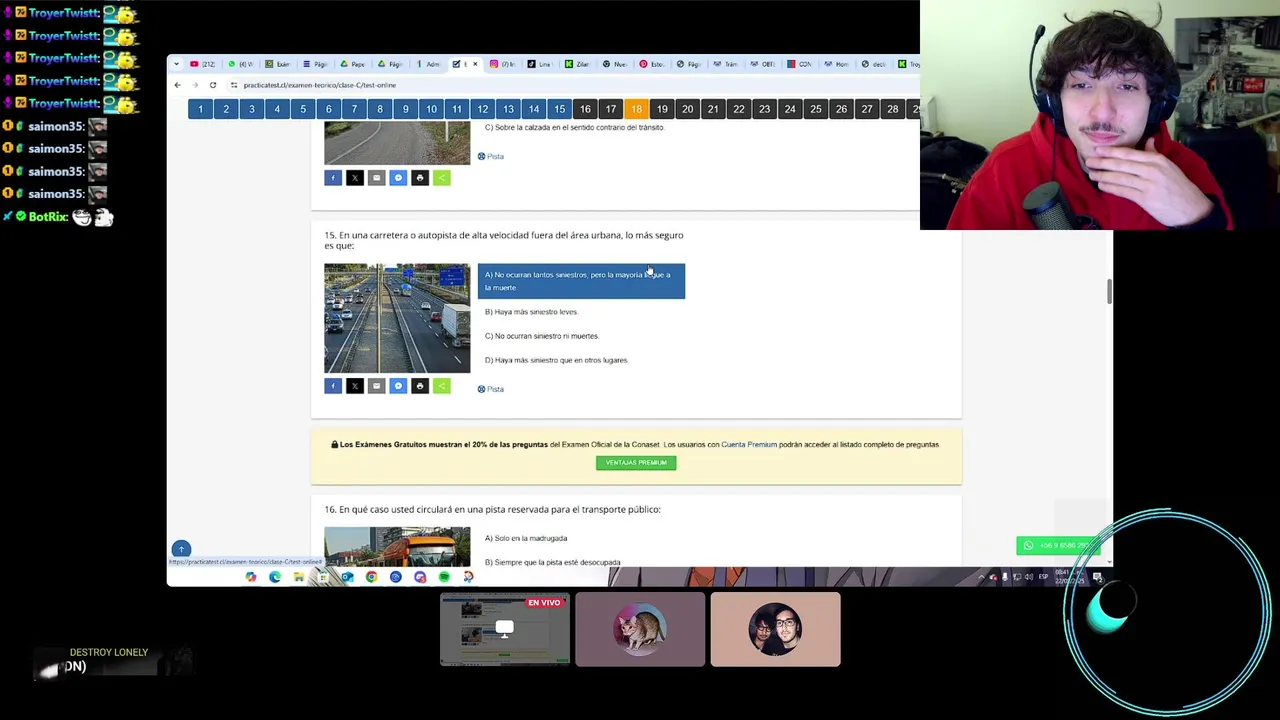Open Outlook from the taskbar
Image resolution: width=1280 pixels, height=720 pixels.
click(347, 577)
